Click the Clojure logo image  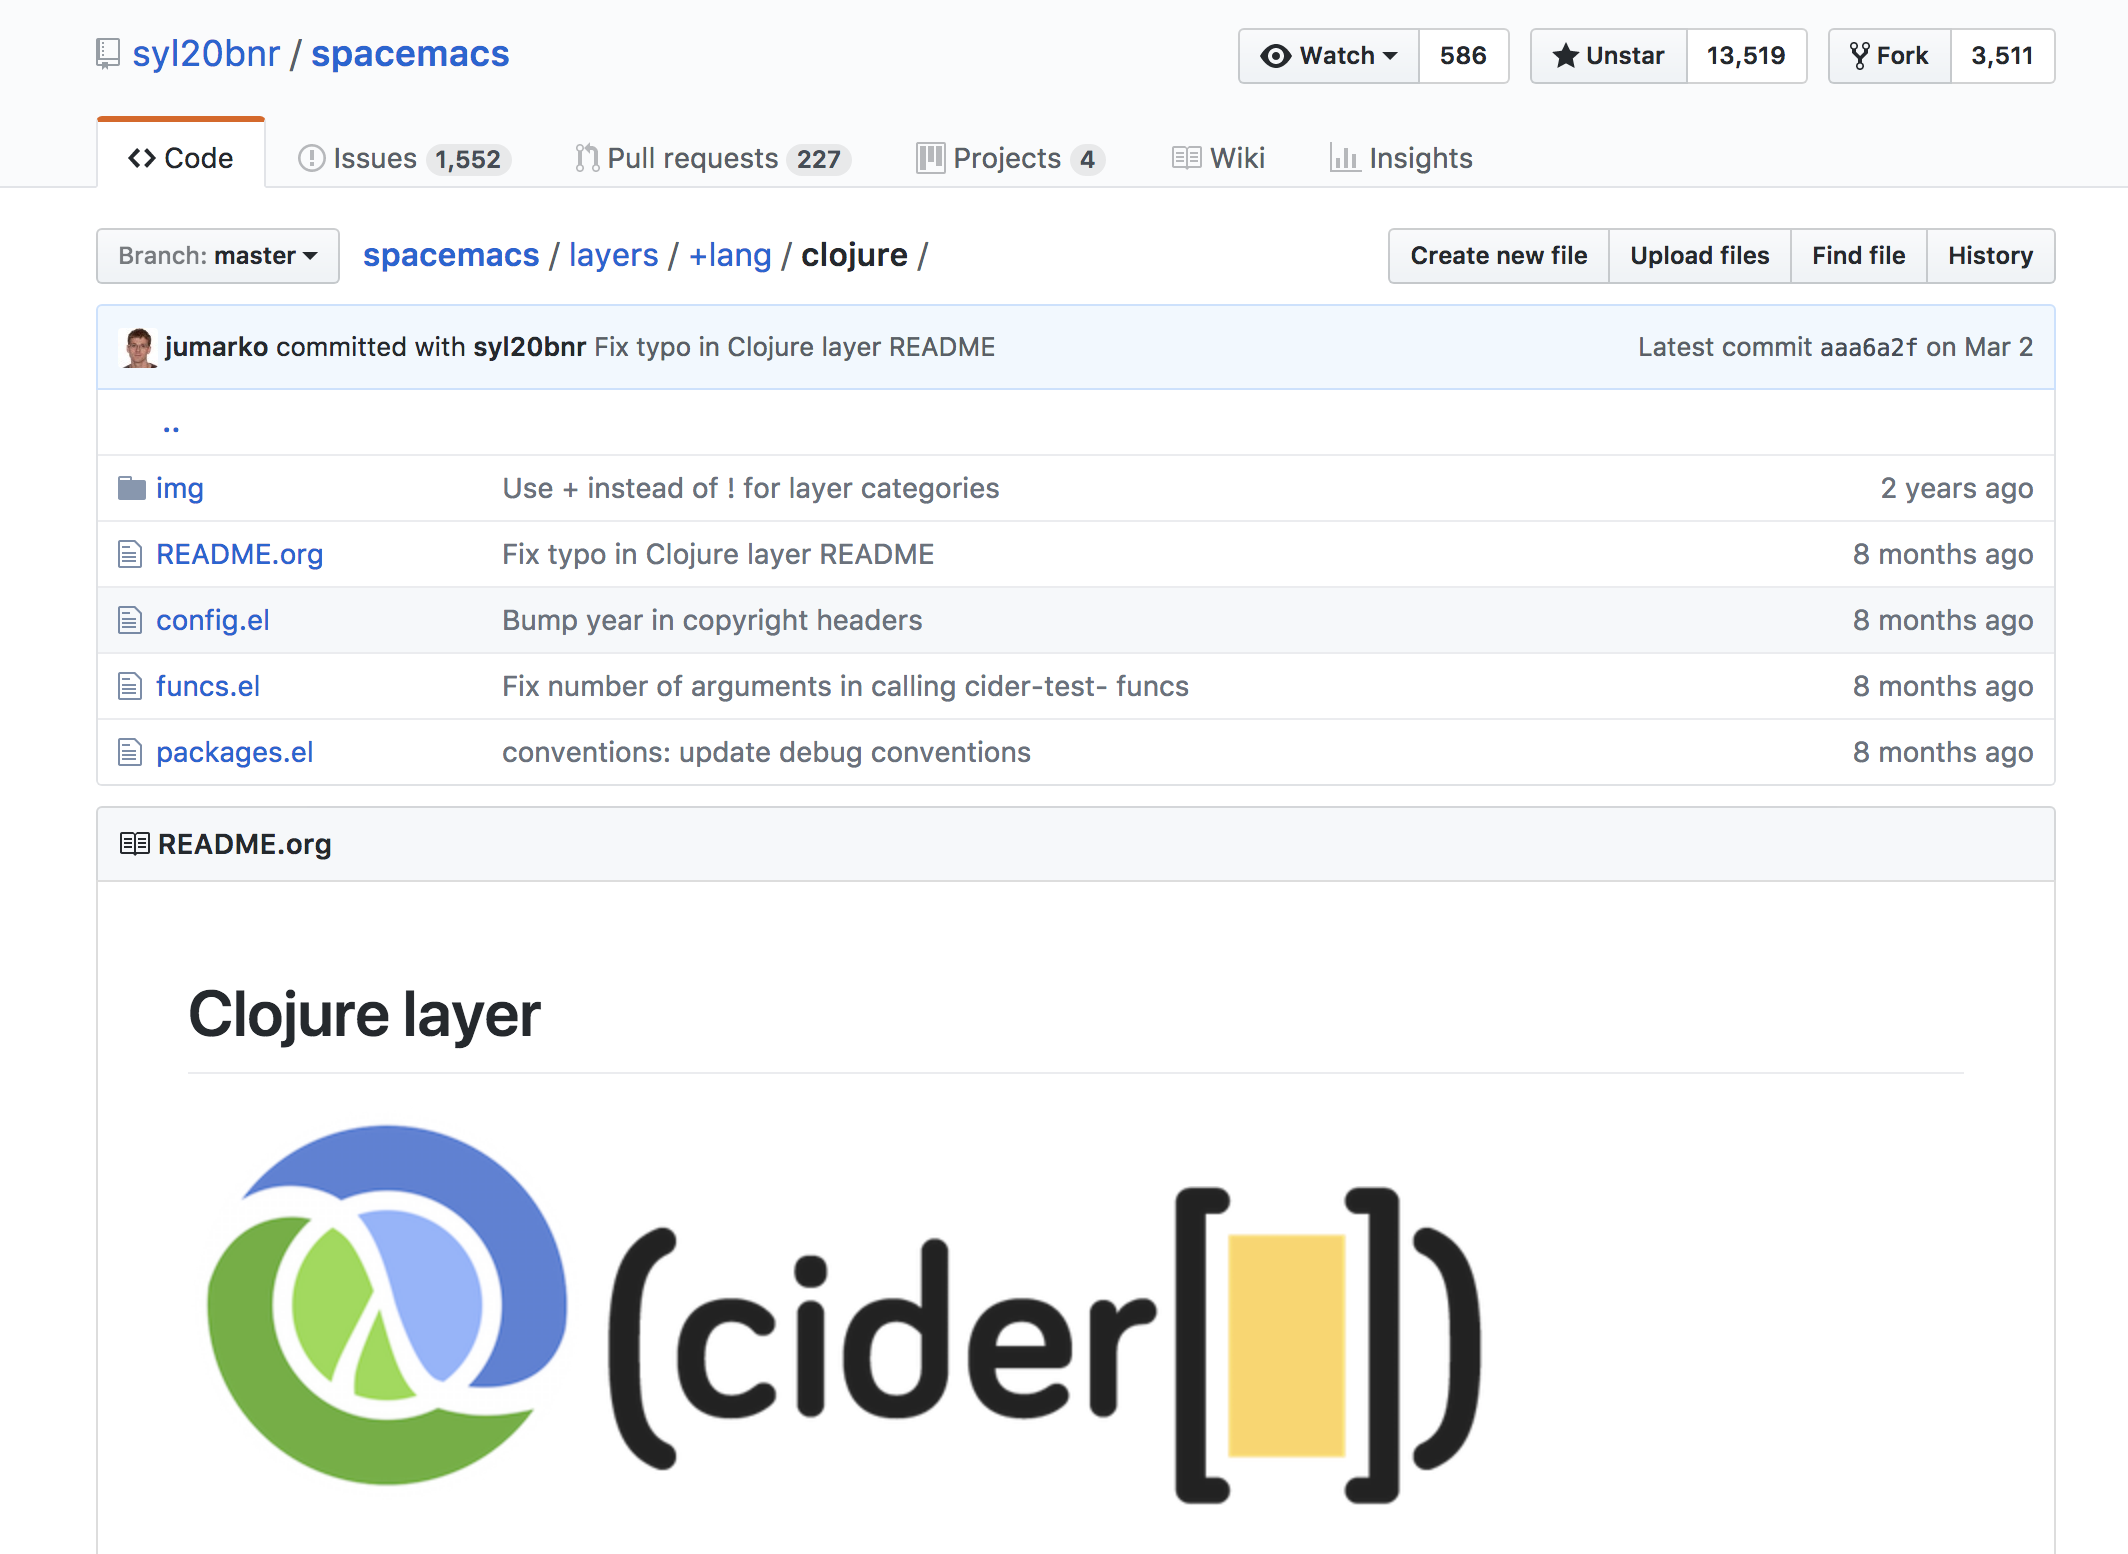(x=386, y=1305)
